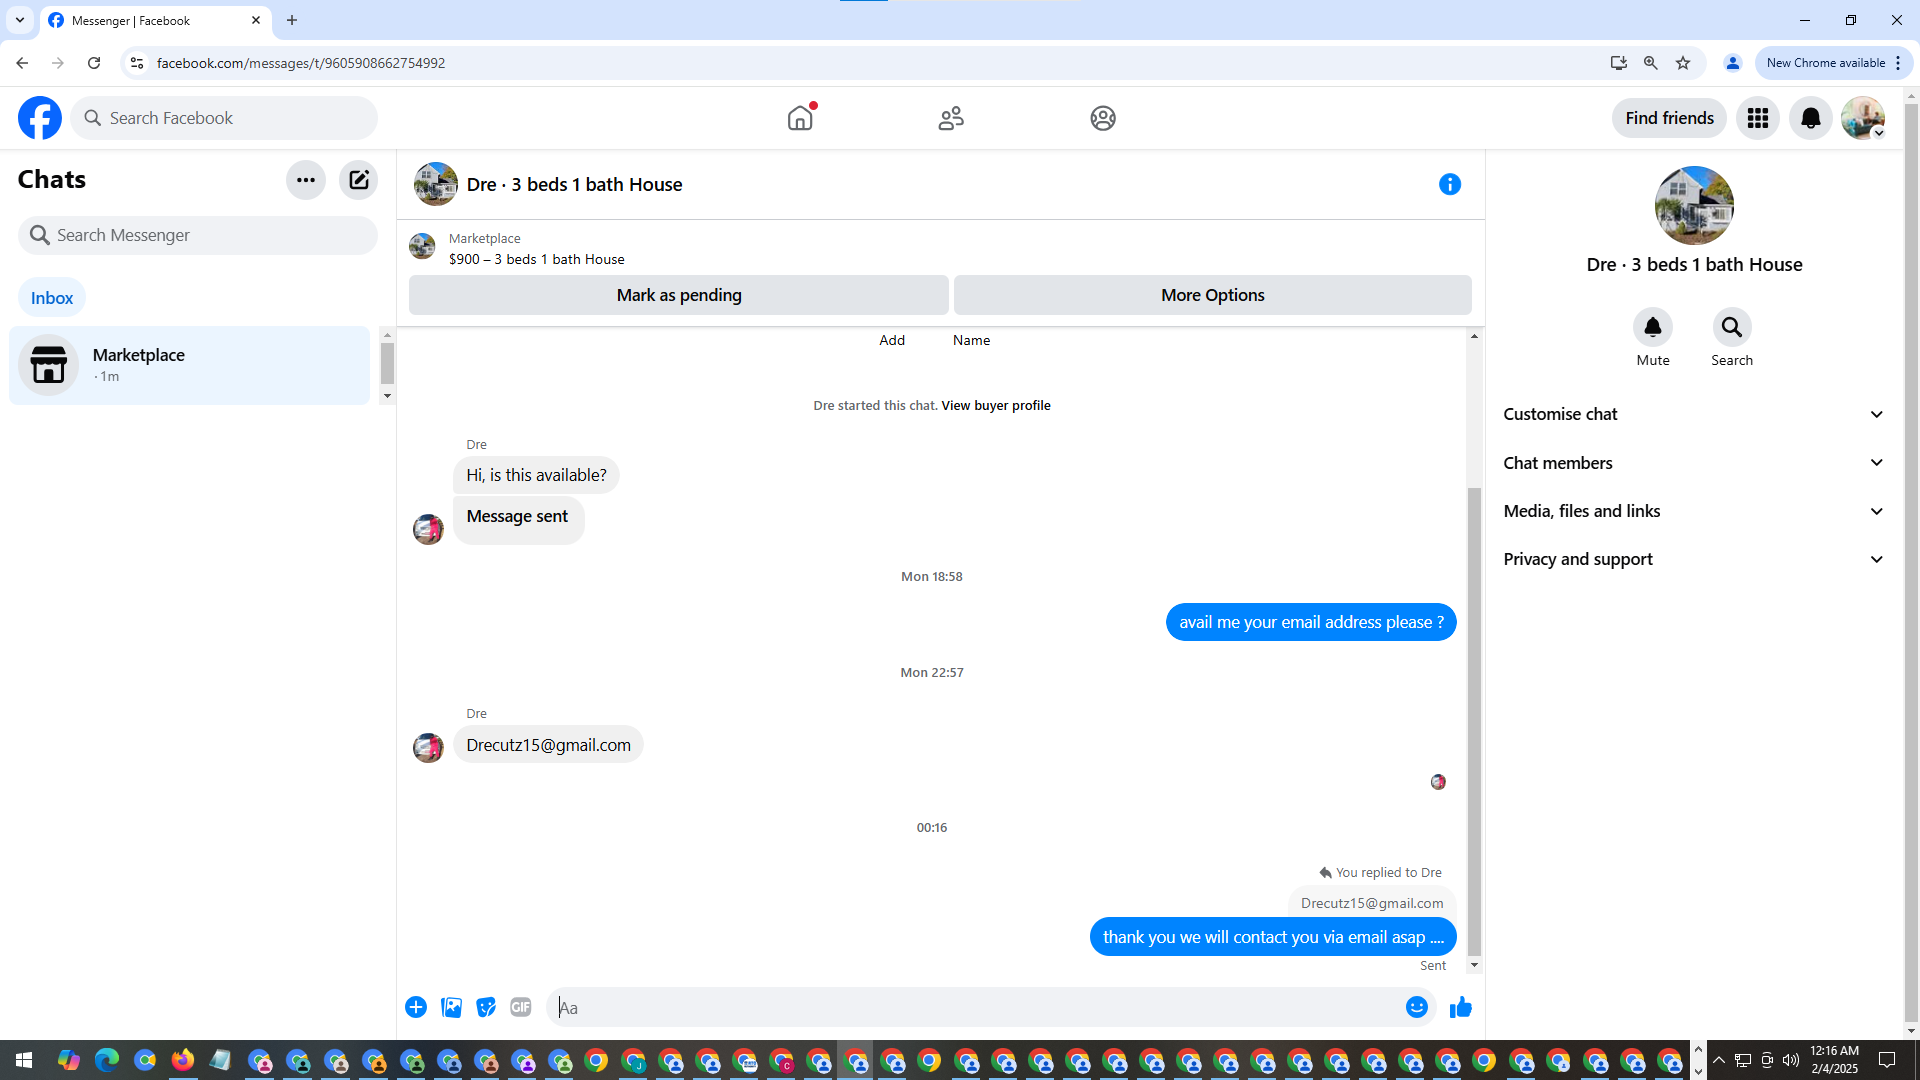This screenshot has height=1080, width=1920.
Task: Click the 'thank you we will contact you' message
Action: point(1273,937)
